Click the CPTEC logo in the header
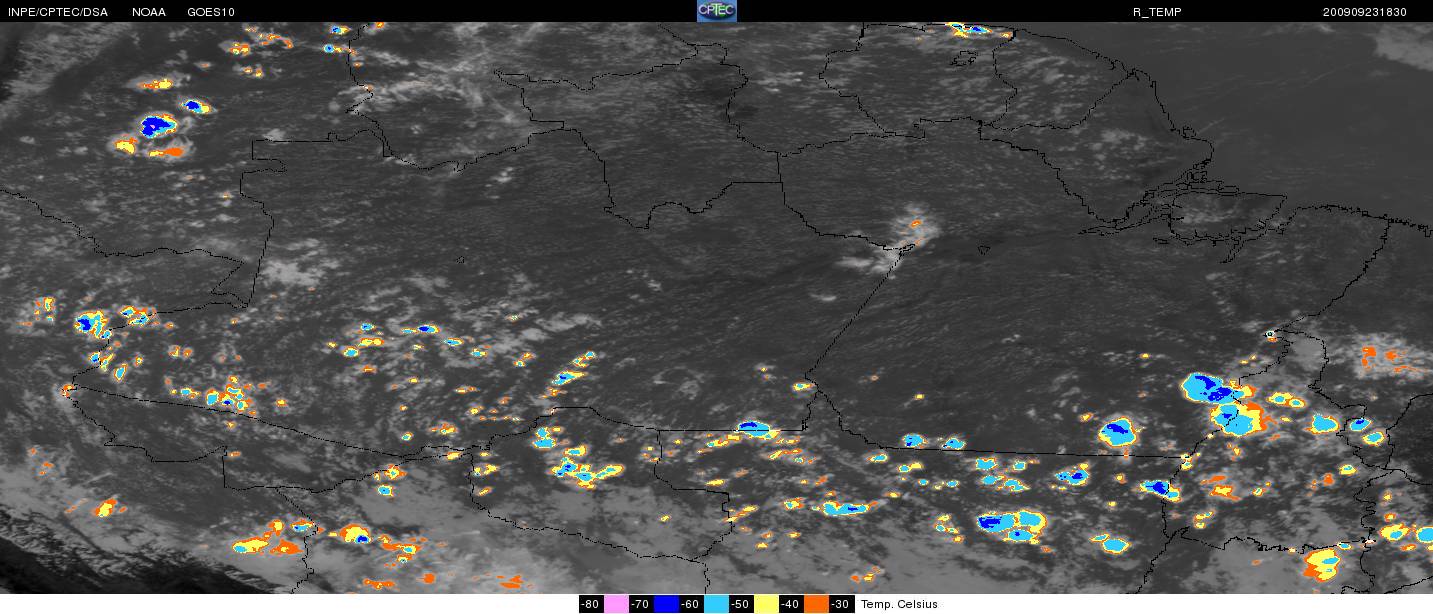1433x614 pixels. point(716,11)
